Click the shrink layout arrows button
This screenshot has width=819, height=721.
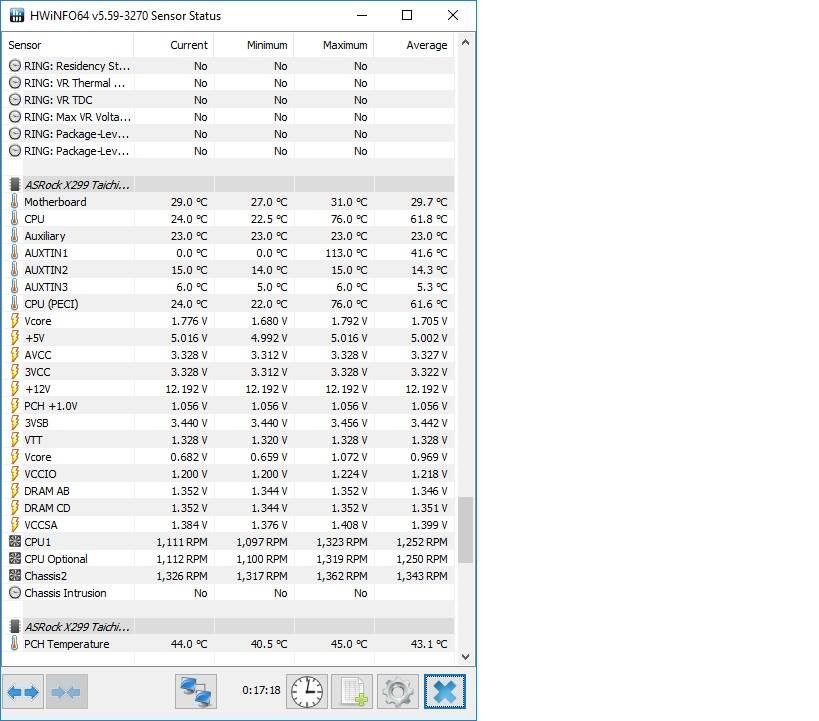pyautogui.click(x=66, y=692)
